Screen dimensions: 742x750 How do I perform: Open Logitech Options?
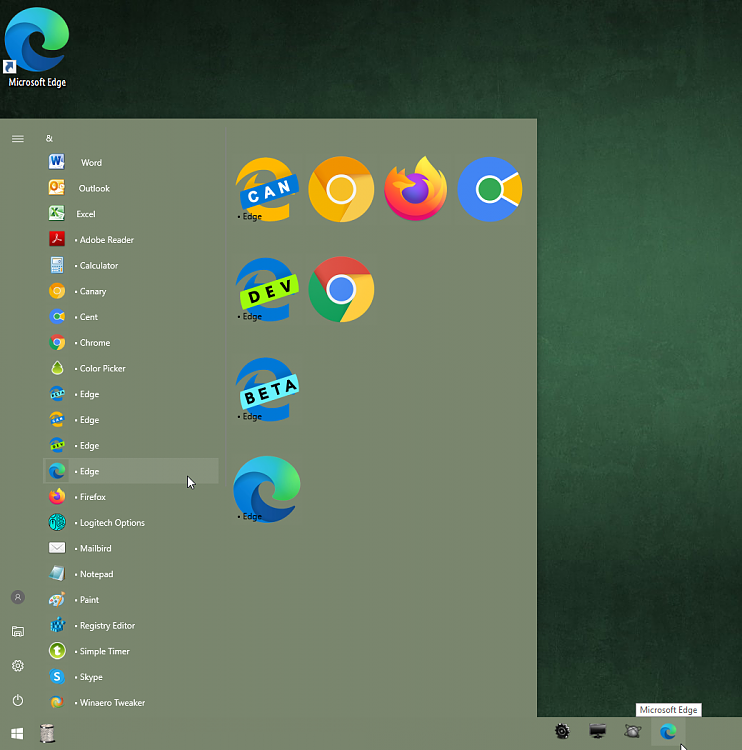(x=131, y=523)
